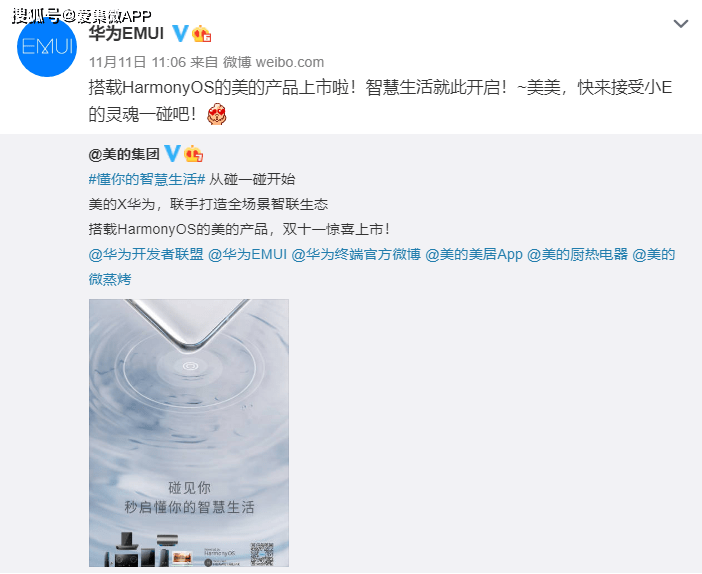Open the @华为终端官方微博 mention
702x574 pixels.
(356, 254)
